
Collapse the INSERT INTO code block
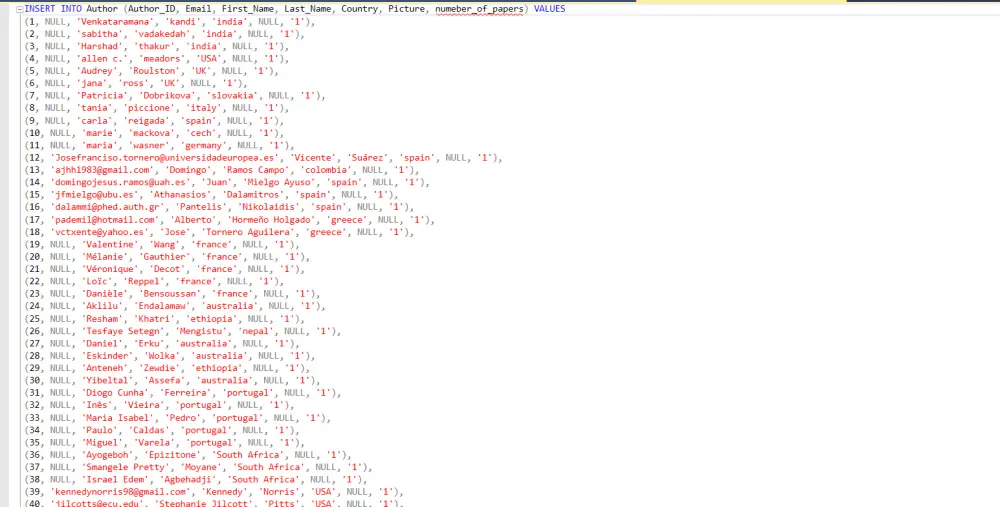pos(20,9)
